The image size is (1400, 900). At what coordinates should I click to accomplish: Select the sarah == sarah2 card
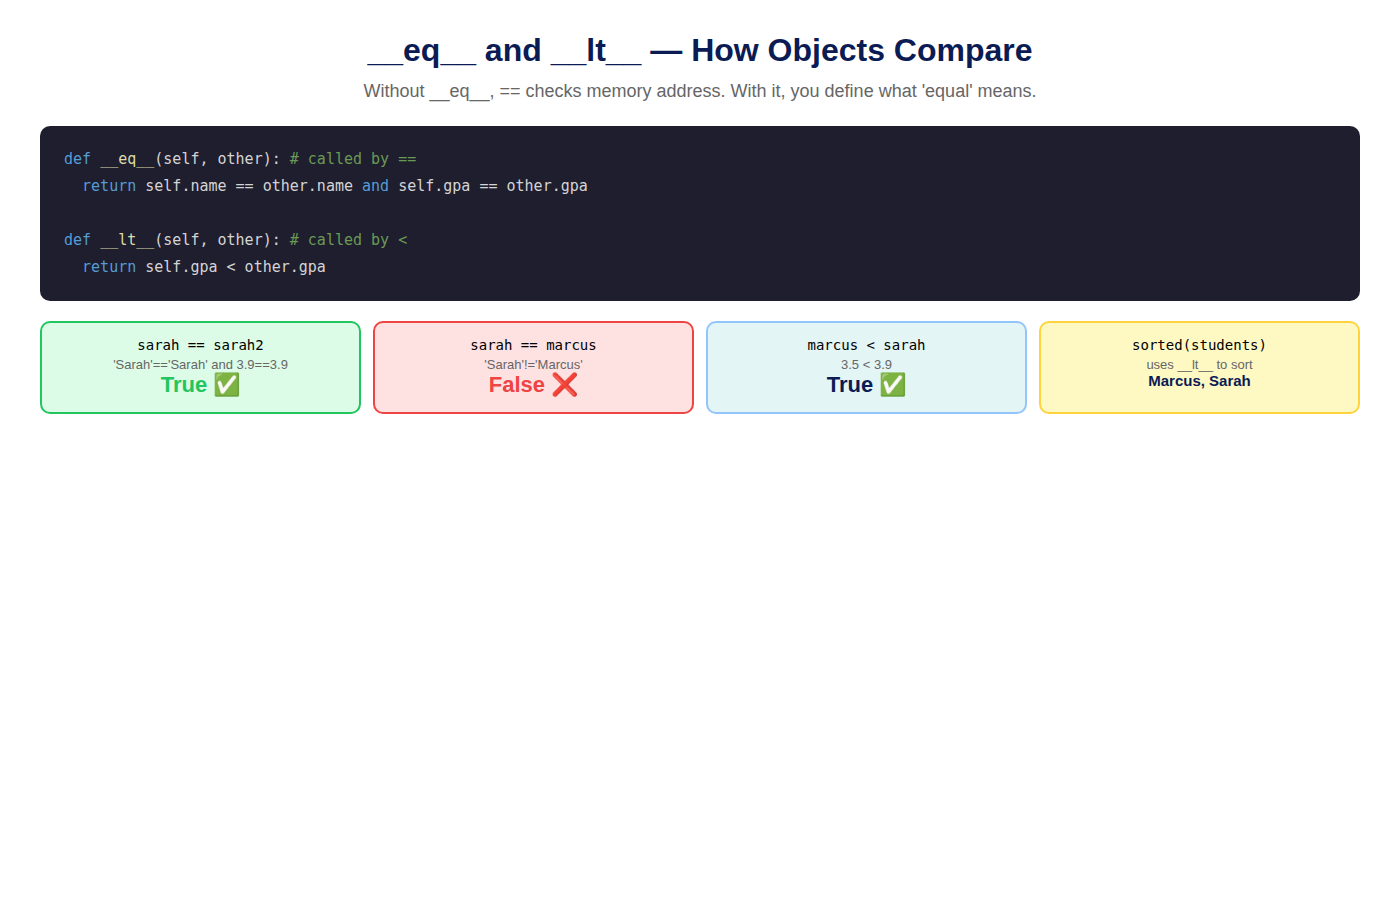tap(200, 367)
